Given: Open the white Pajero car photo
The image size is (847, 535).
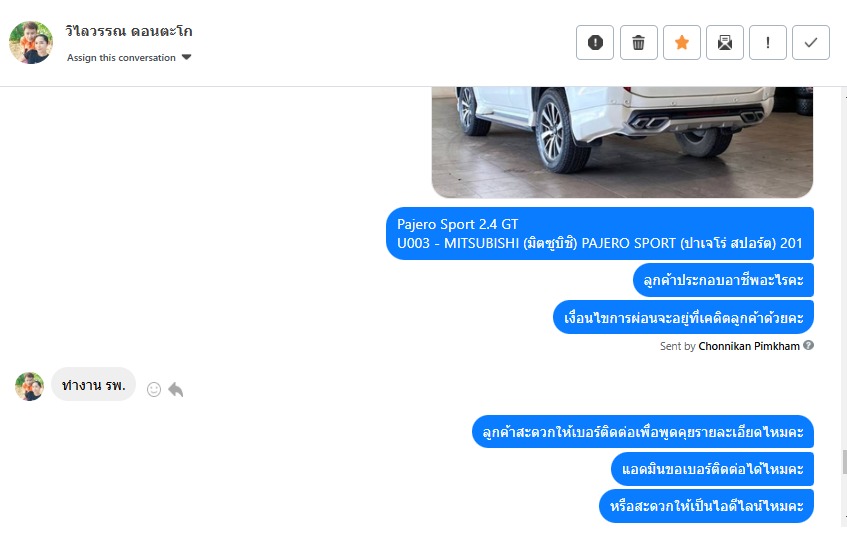Looking at the screenshot, I should tap(622, 142).
